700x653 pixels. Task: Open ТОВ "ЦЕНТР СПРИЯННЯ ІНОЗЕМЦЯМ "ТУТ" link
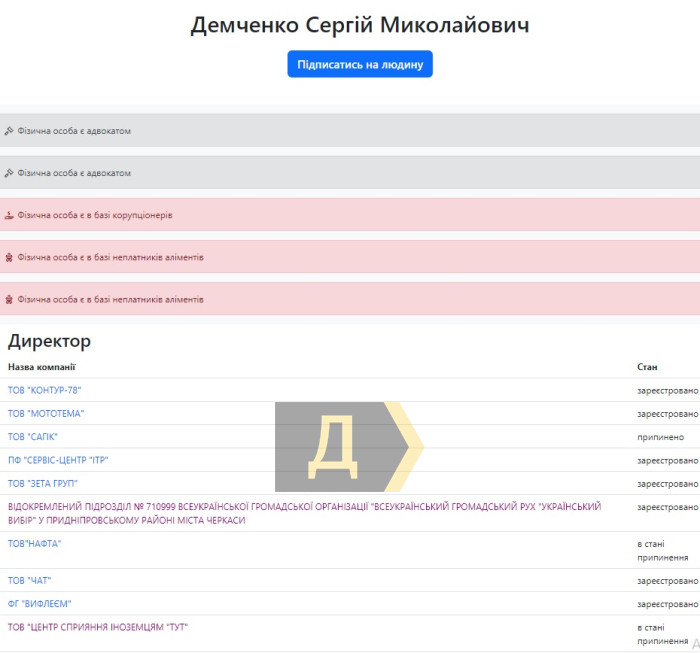point(98,627)
